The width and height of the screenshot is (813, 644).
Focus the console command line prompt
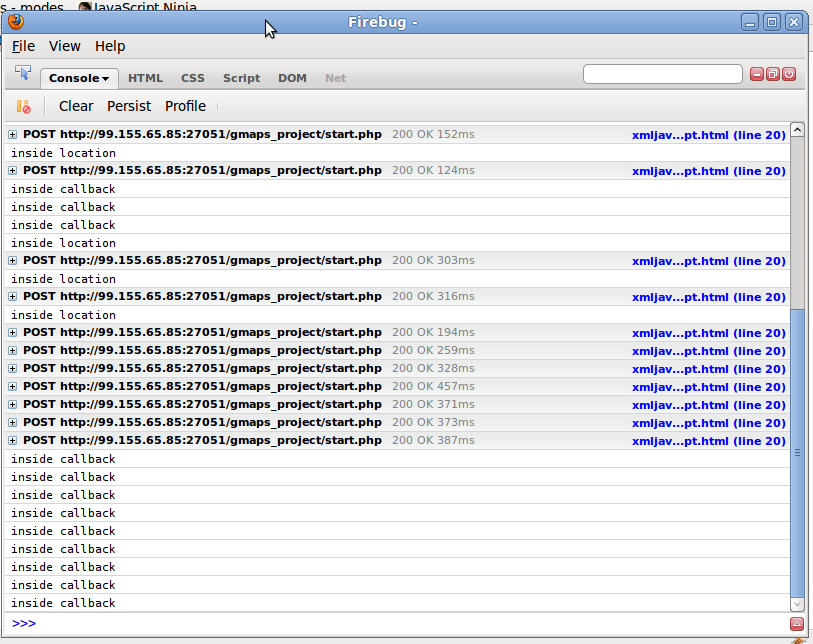pos(399,623)
